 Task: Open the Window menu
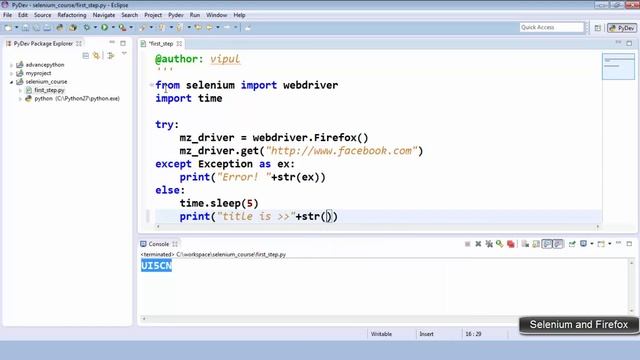click(216, 15)
